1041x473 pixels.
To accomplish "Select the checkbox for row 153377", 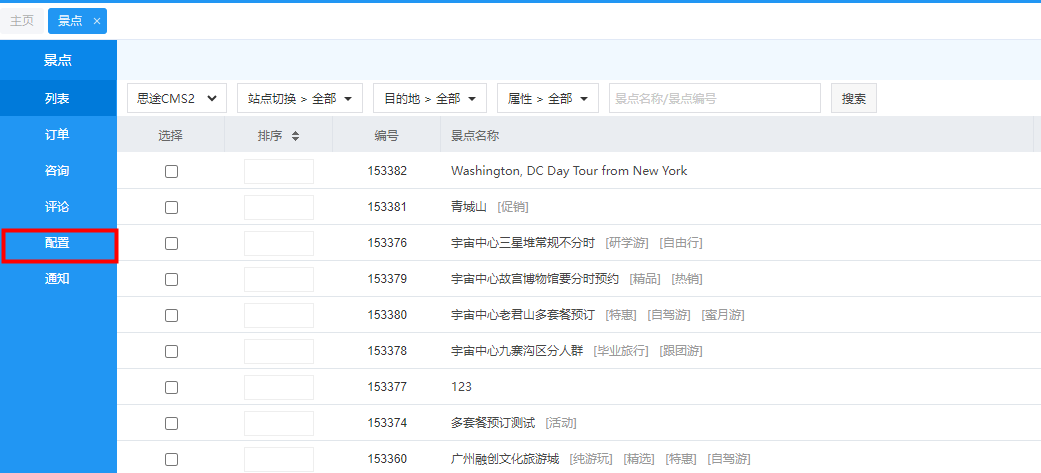I will click(171, 387).
